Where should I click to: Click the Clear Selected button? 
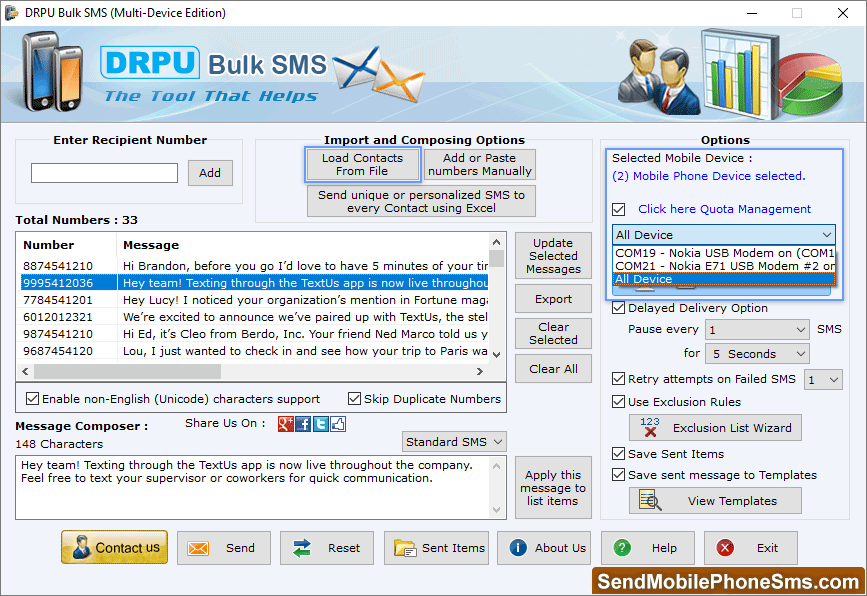tap(553, 333)
